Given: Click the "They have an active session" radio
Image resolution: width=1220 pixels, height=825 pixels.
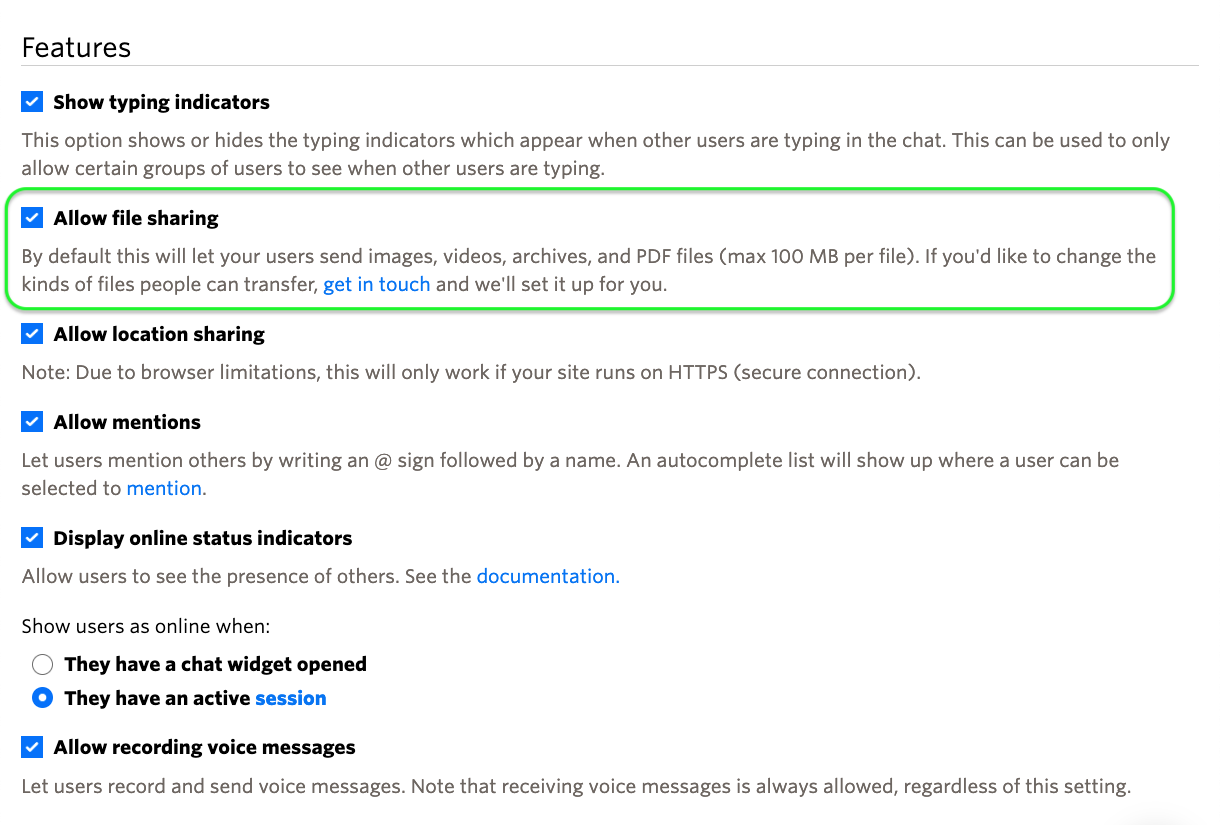Looking at the screenshot, I should 42,697.
